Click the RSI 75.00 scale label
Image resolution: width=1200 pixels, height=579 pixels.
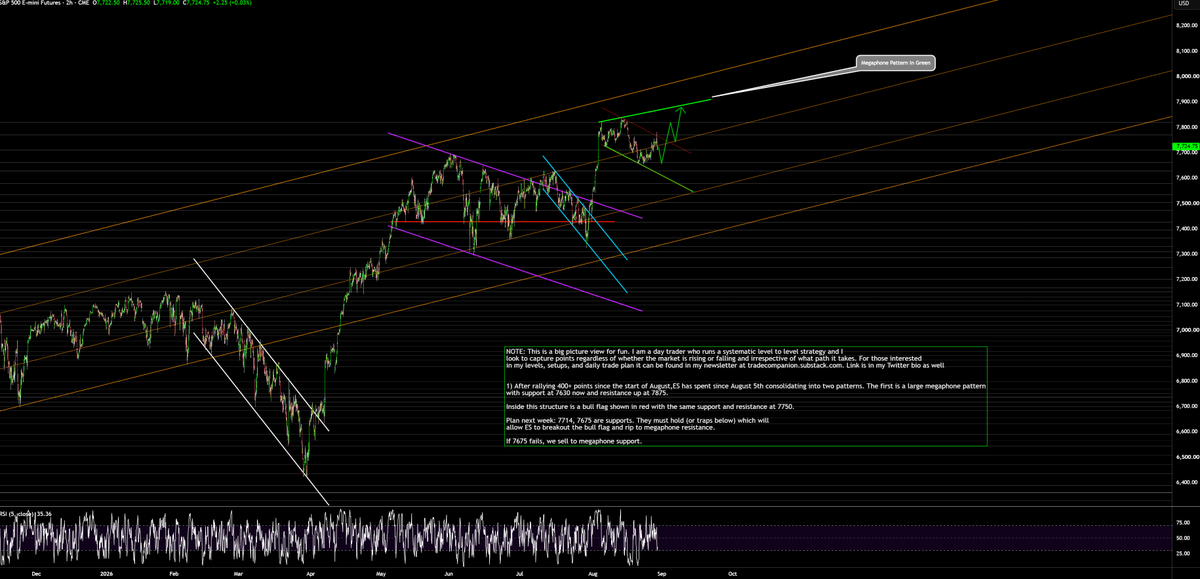(1183, 523)
